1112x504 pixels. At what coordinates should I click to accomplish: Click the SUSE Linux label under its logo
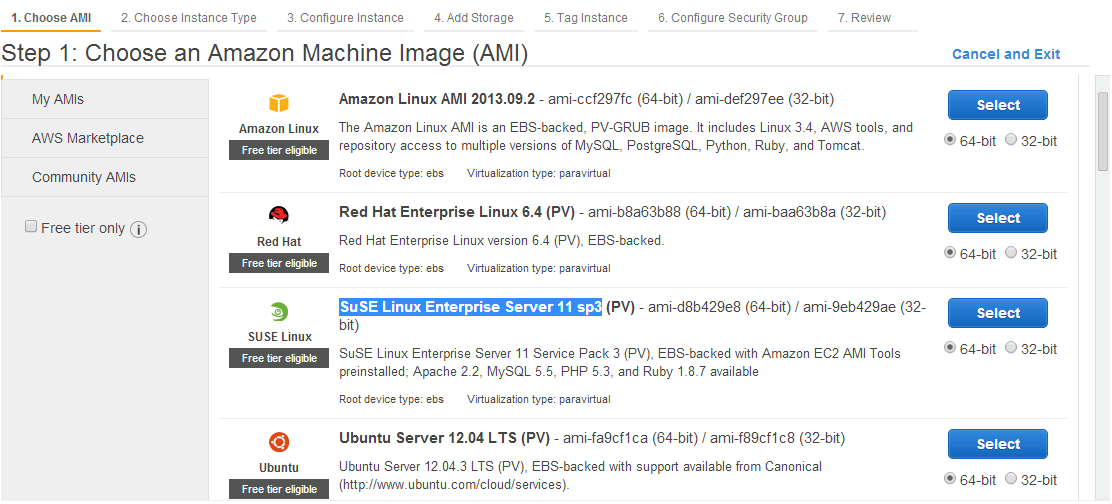(279, 337)
